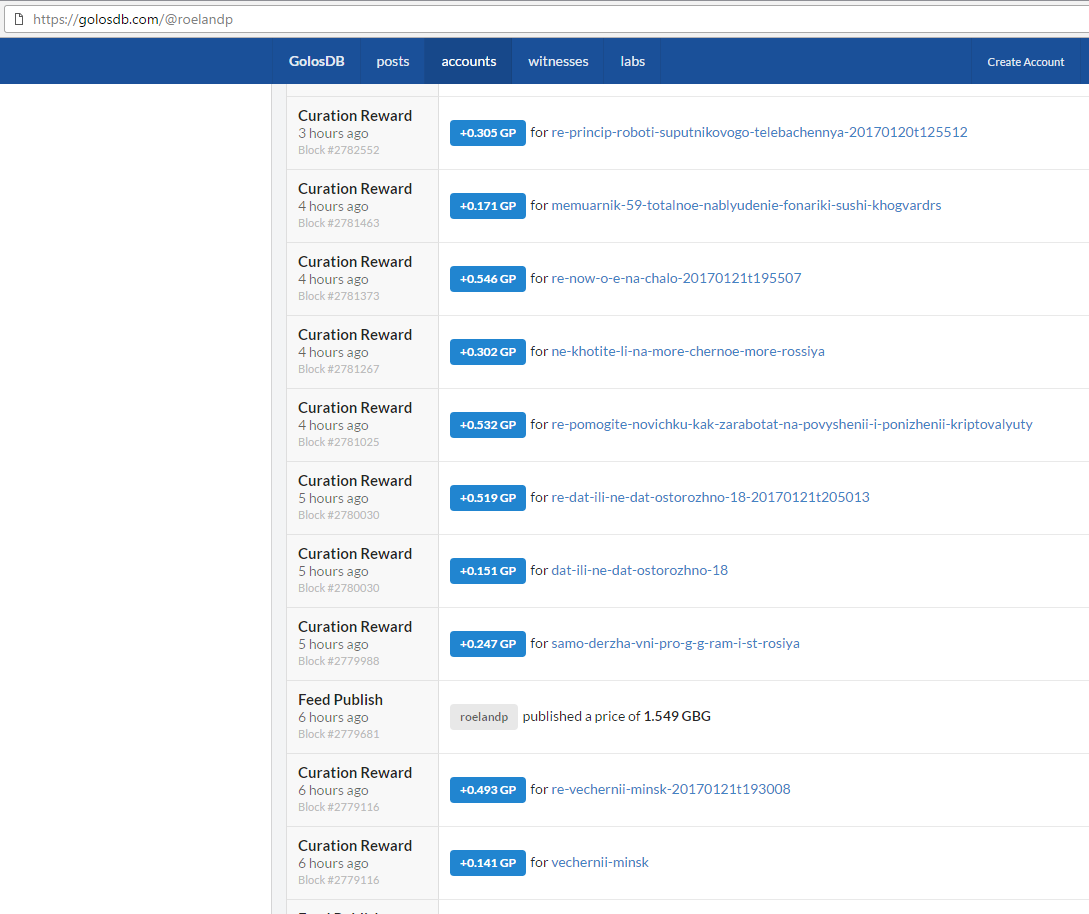Click the Feed Publish row title
Image resolution: width=1089 pixels, height=914 pixels.
(x=340, y=699)
